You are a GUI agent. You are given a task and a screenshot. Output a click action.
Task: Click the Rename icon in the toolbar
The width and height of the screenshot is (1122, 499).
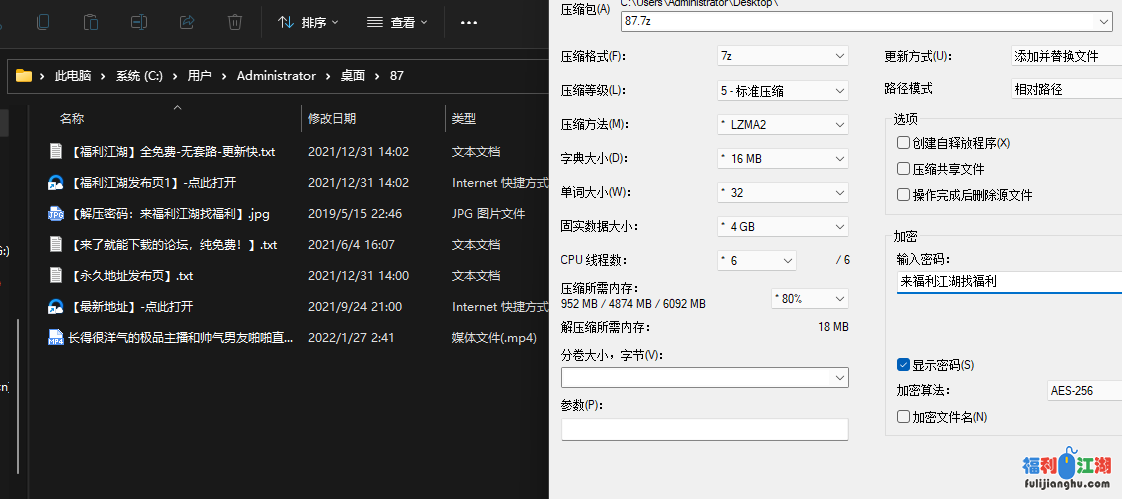pyautogui.click(x=139, y=21)
